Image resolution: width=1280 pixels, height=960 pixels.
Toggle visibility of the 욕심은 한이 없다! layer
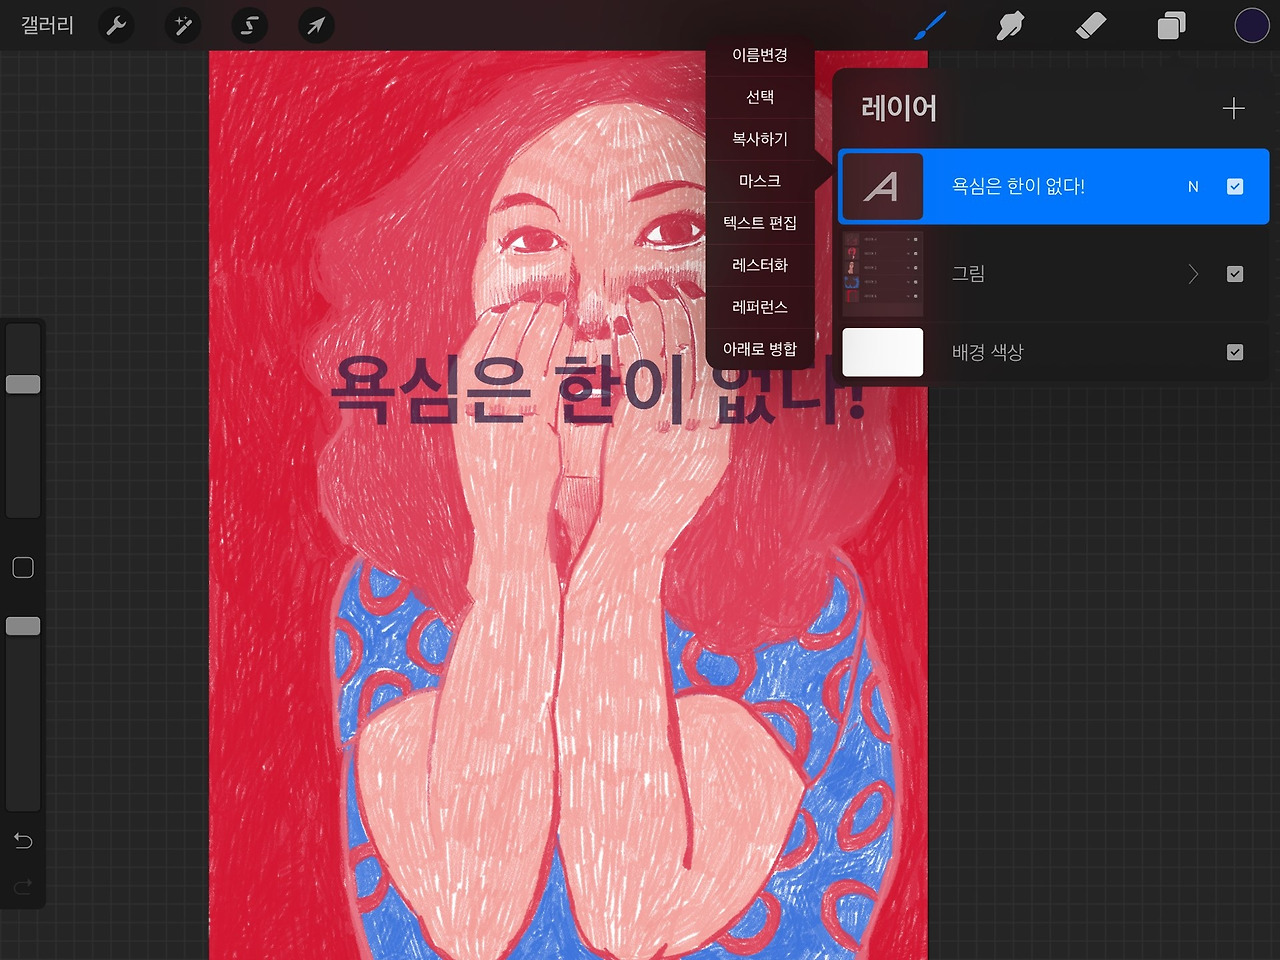[x=1235, y=186]
